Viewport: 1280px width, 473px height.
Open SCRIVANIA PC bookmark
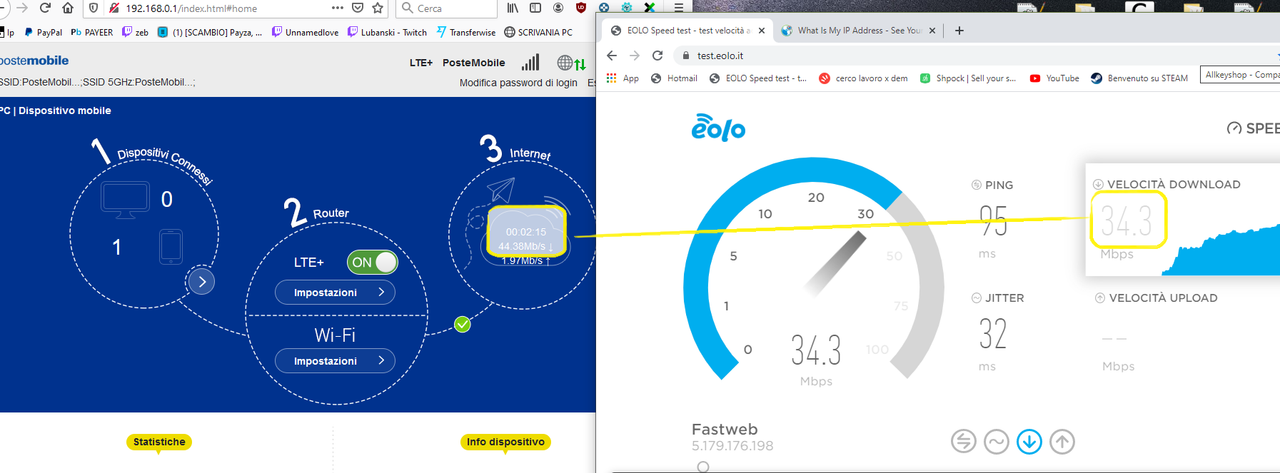tap(538, 32)
